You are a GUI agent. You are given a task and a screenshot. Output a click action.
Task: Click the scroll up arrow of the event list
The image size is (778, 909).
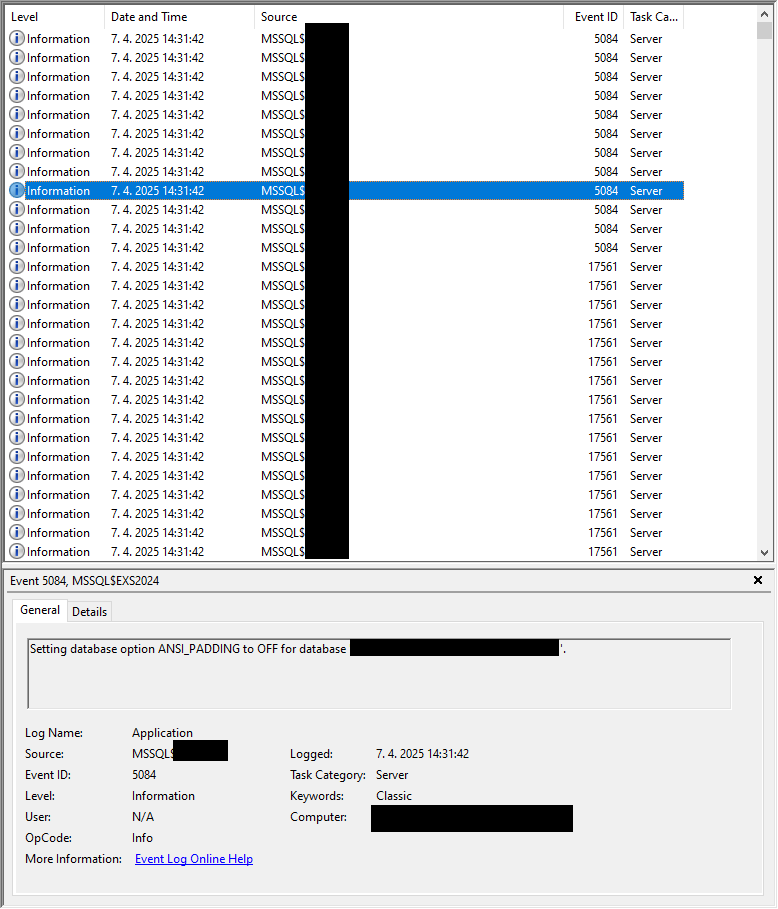coord(764,14)
